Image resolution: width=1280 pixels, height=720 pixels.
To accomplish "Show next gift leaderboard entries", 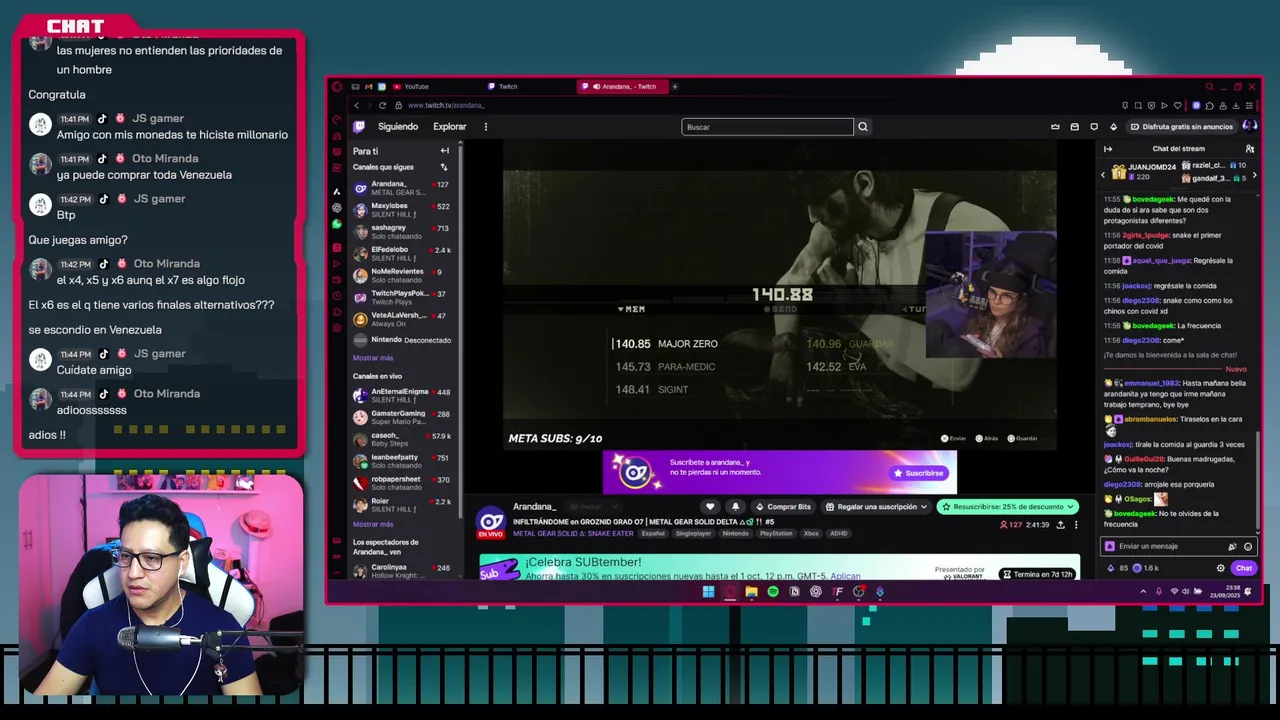I will (1254, 175).
